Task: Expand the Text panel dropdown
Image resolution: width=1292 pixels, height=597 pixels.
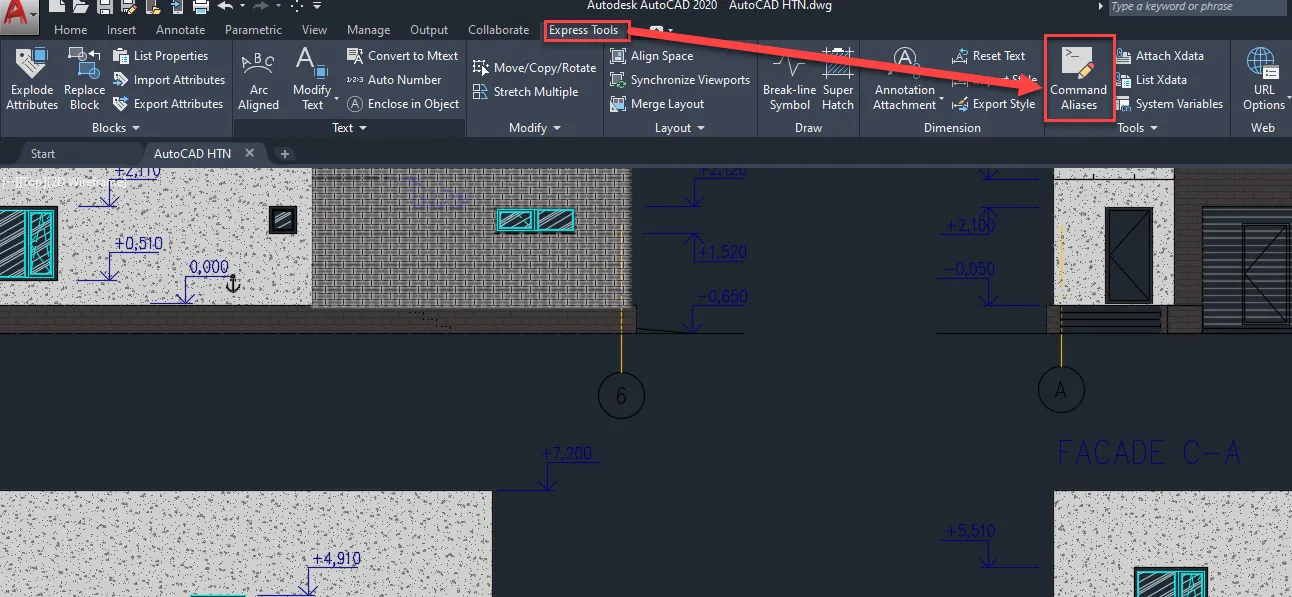Action: 347,127
